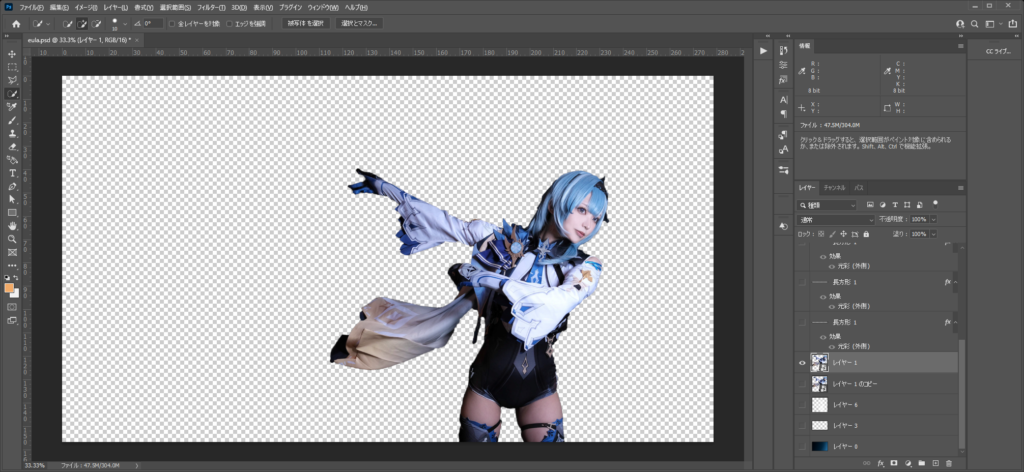The height and width of the screenshot is (472, 1024).
Task: Open the ファイル(F) menu
Action: [x=31, y=7]
